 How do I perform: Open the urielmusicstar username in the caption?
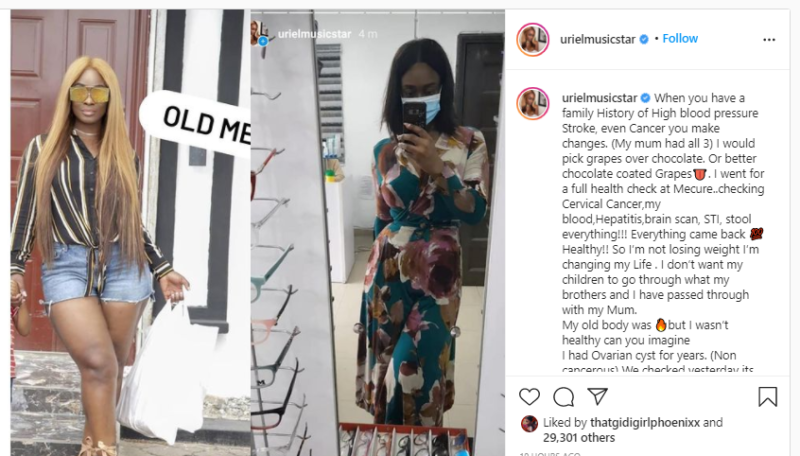tap(599, 98)
